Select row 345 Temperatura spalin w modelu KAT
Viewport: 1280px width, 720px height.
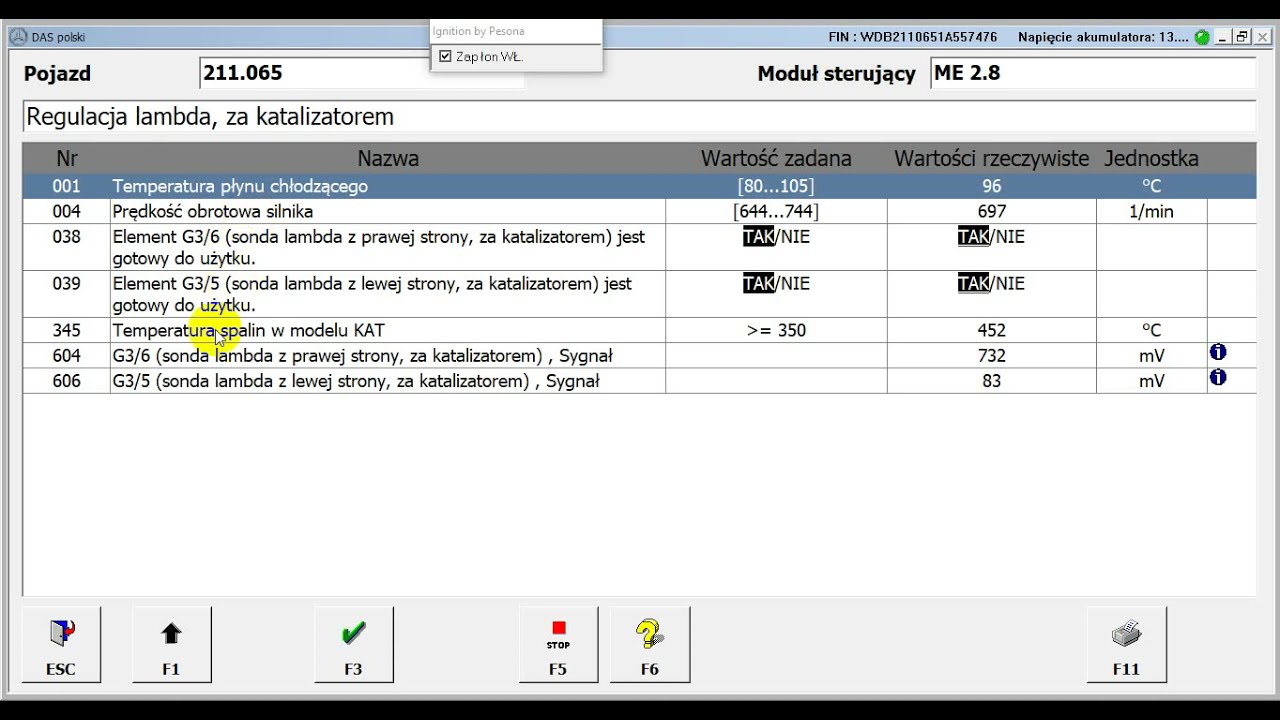639,330
